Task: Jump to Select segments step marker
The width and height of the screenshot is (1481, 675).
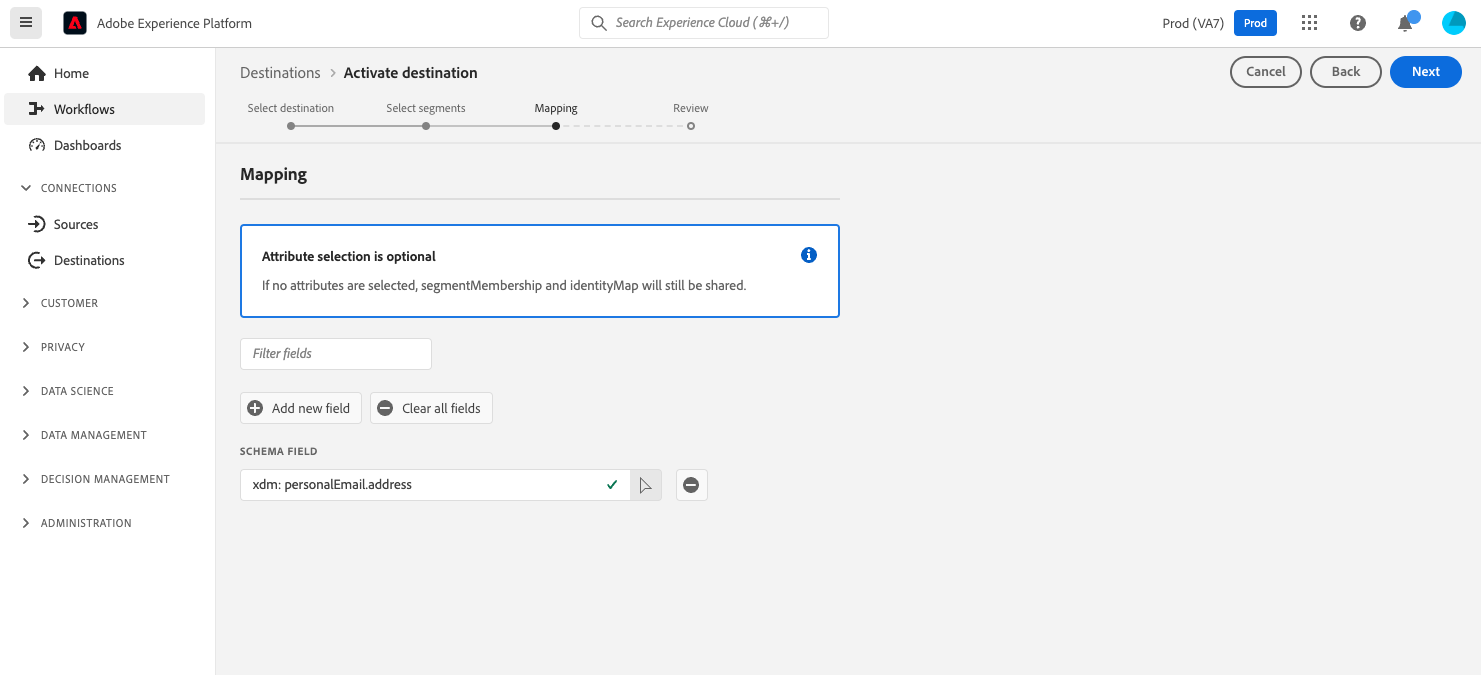Action: (x=426, y=126)
